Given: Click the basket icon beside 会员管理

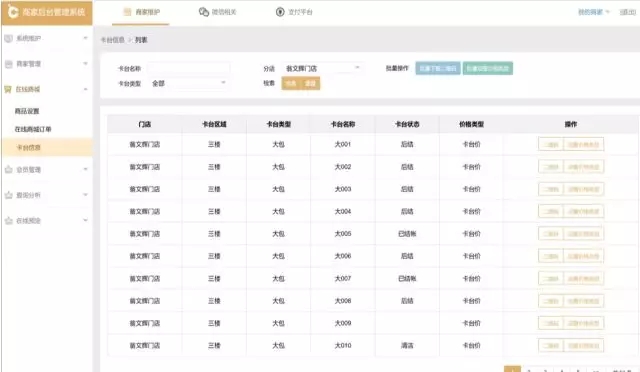Looking at the screenshot, I should (x=8, y=169).
